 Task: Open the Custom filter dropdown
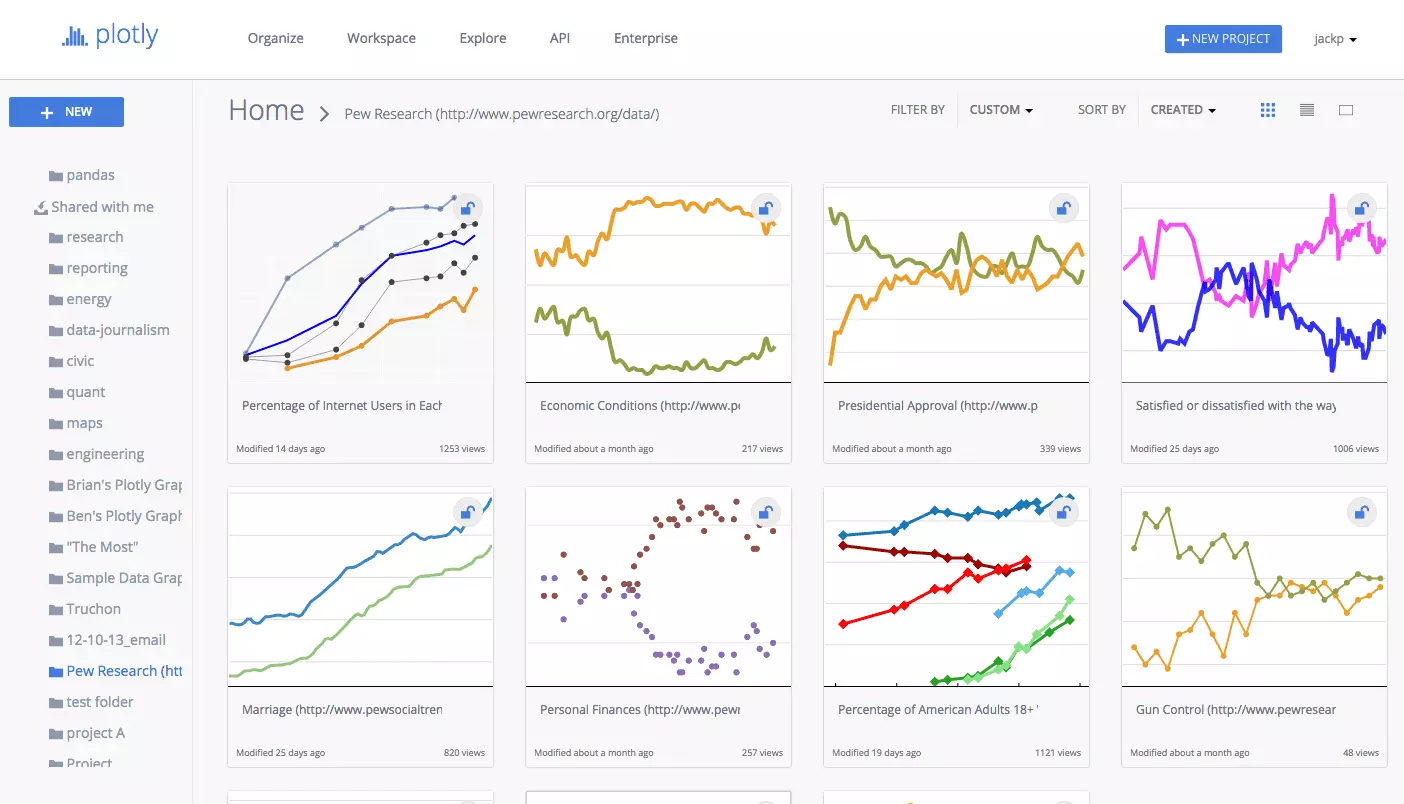pyautogui.click(x=1001, y=110)
